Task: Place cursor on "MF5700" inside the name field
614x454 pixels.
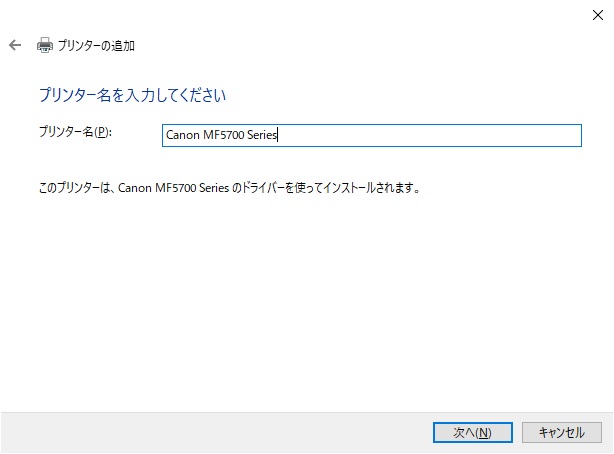Action: pos(224,135)
